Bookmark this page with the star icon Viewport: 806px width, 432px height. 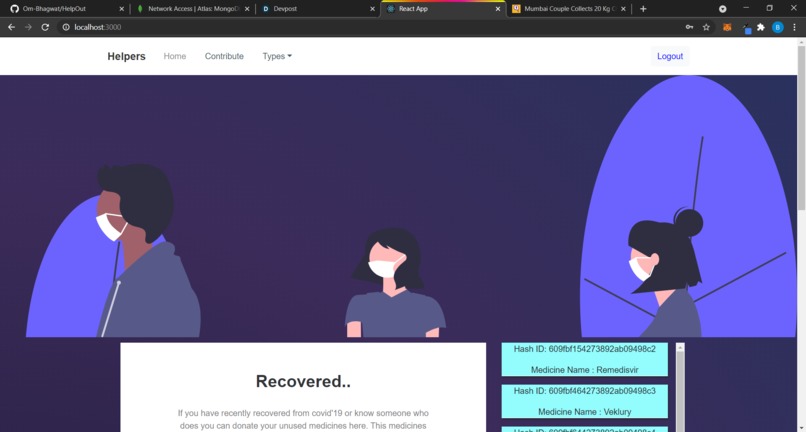706,27
